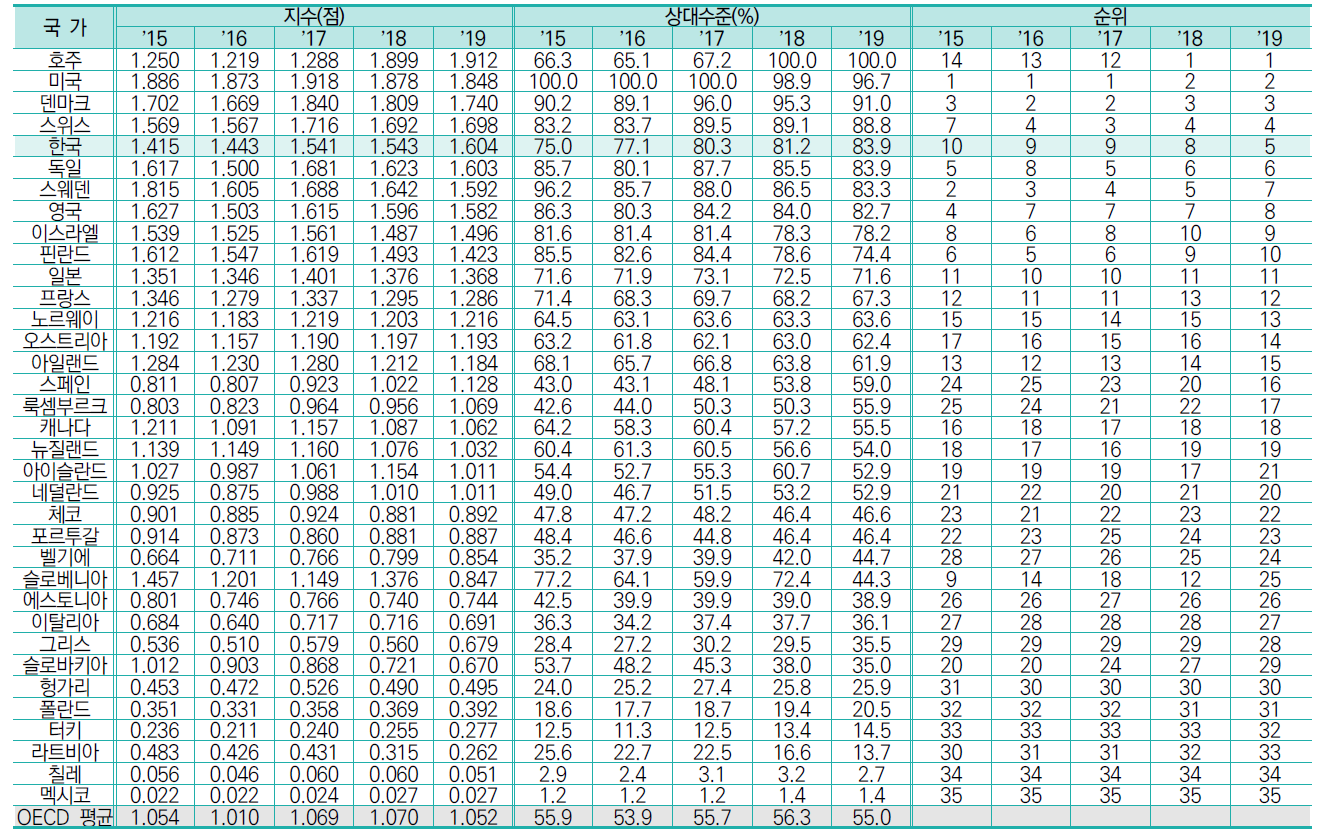The width and height of the screenshot is (1328, 838).
Task: Click the 덴마크 row label
Action: [65, 102]
